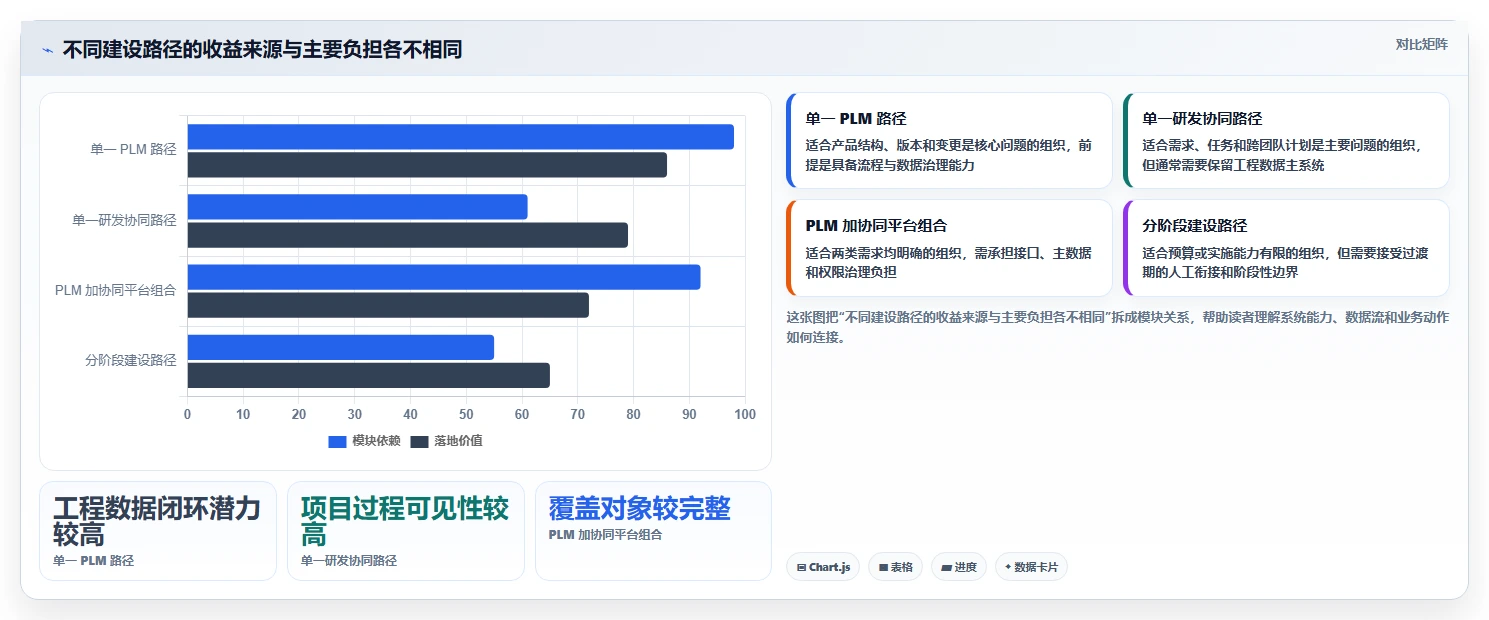Click the 数据卡片 chip's star icon
The image size is (1489, 620).
1008,567
